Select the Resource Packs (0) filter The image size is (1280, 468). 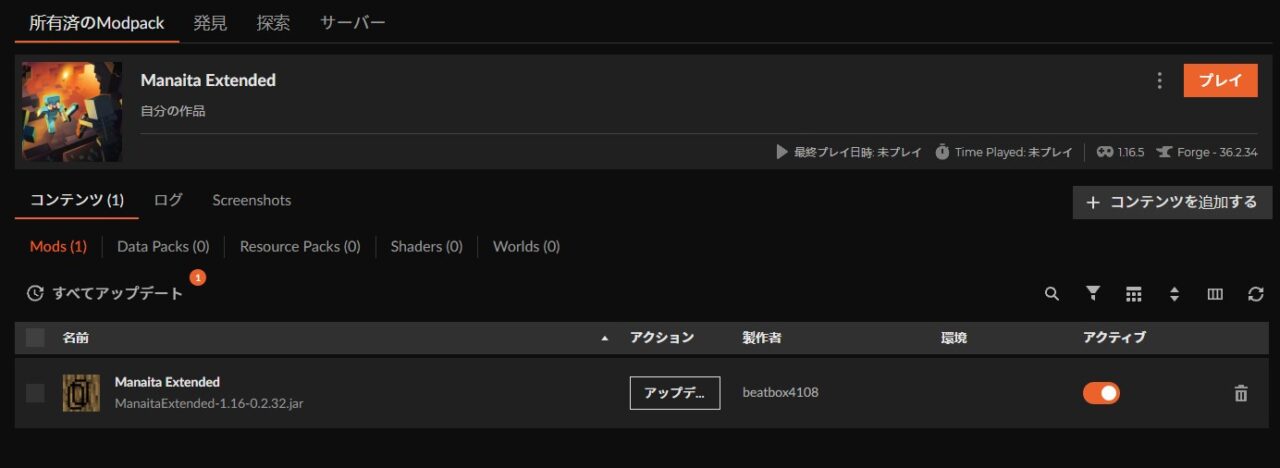pos(300,246)
